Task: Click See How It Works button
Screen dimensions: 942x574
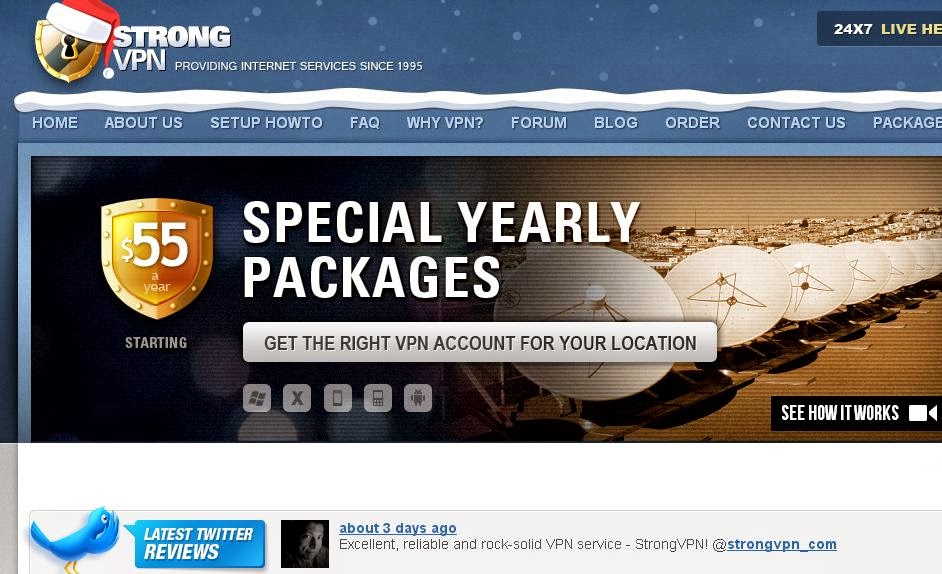Action: pyautogui.click(x=856, y=413)
